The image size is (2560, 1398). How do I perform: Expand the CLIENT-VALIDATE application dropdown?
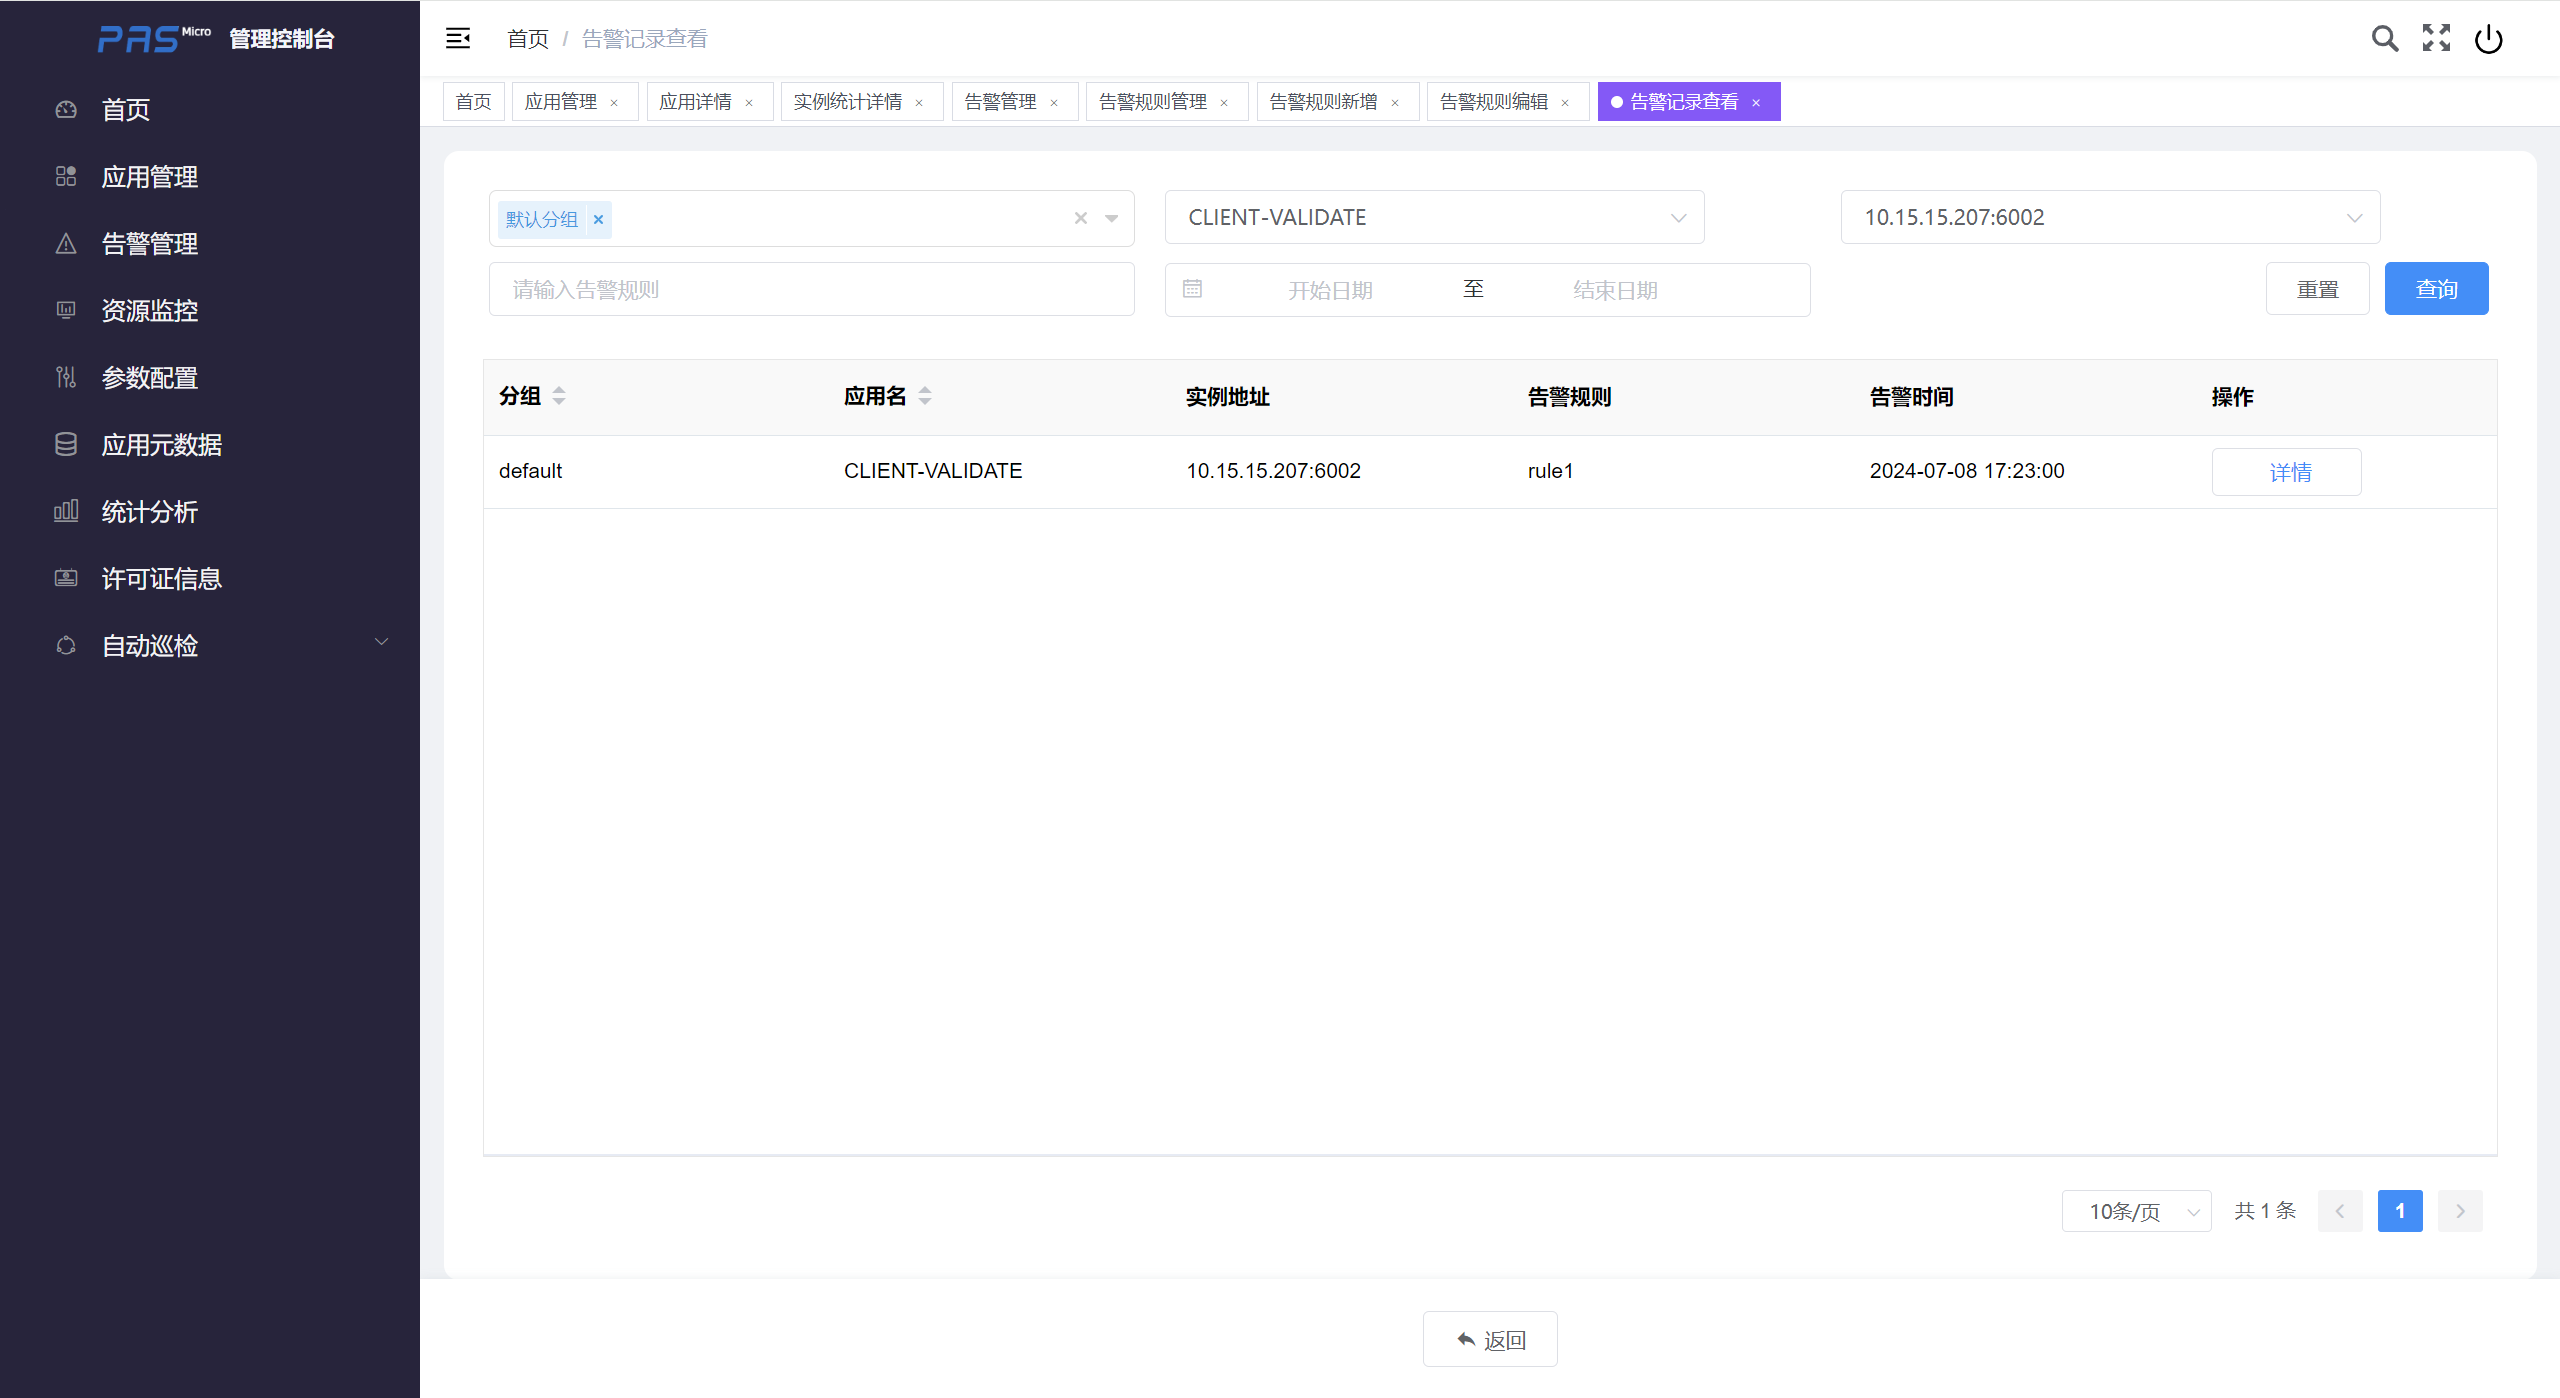(x=1434, y=218)
